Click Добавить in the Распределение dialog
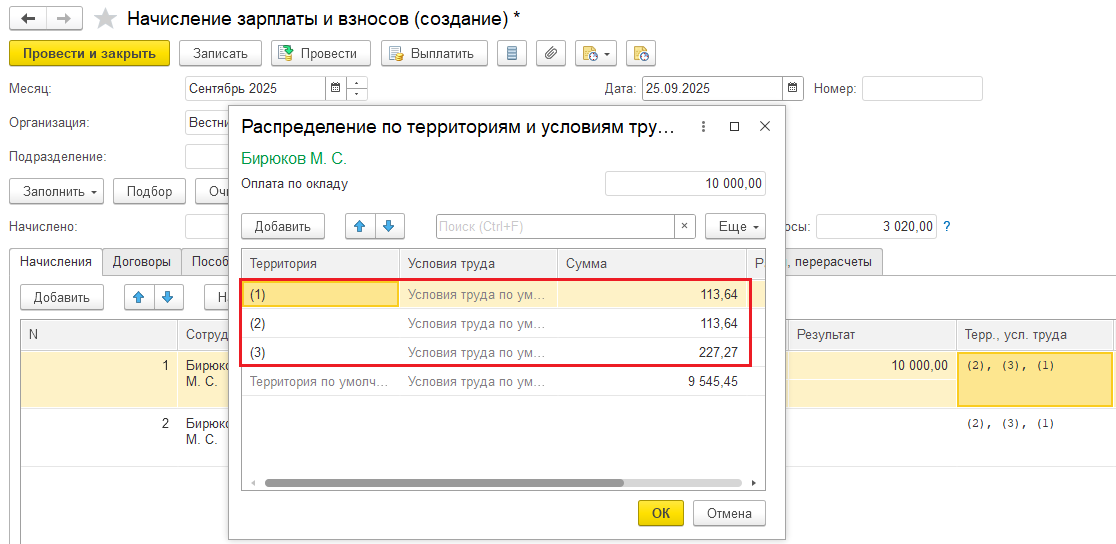Screen dimensions: 1116x544 point(283,226)
